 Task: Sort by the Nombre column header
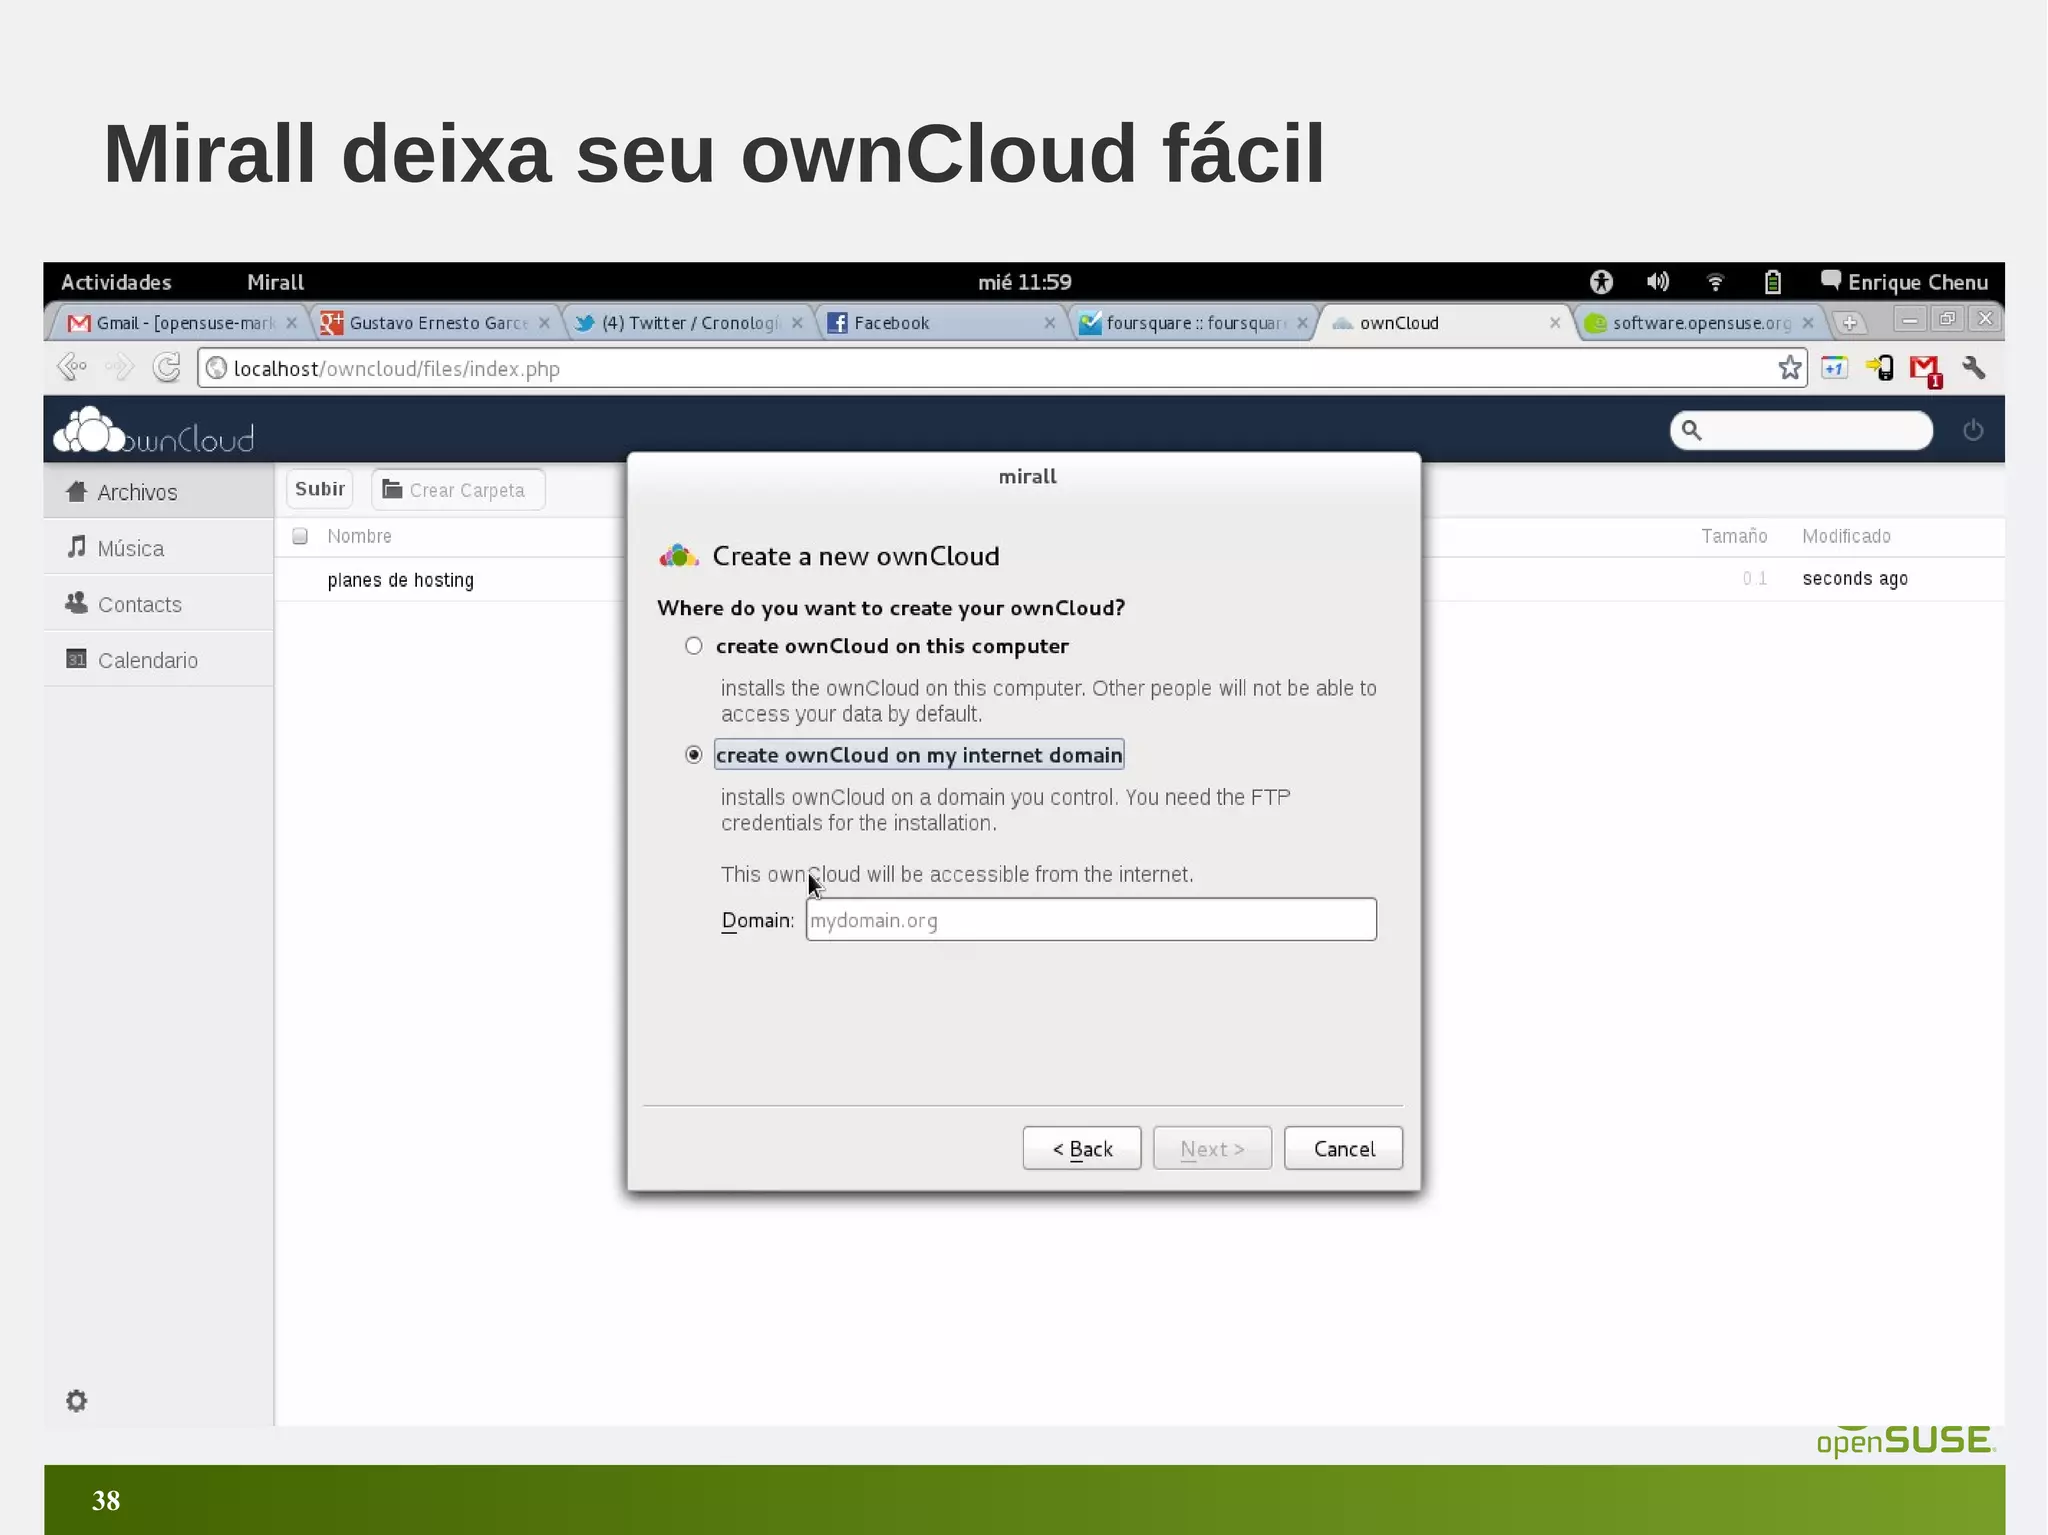point(359,536)
